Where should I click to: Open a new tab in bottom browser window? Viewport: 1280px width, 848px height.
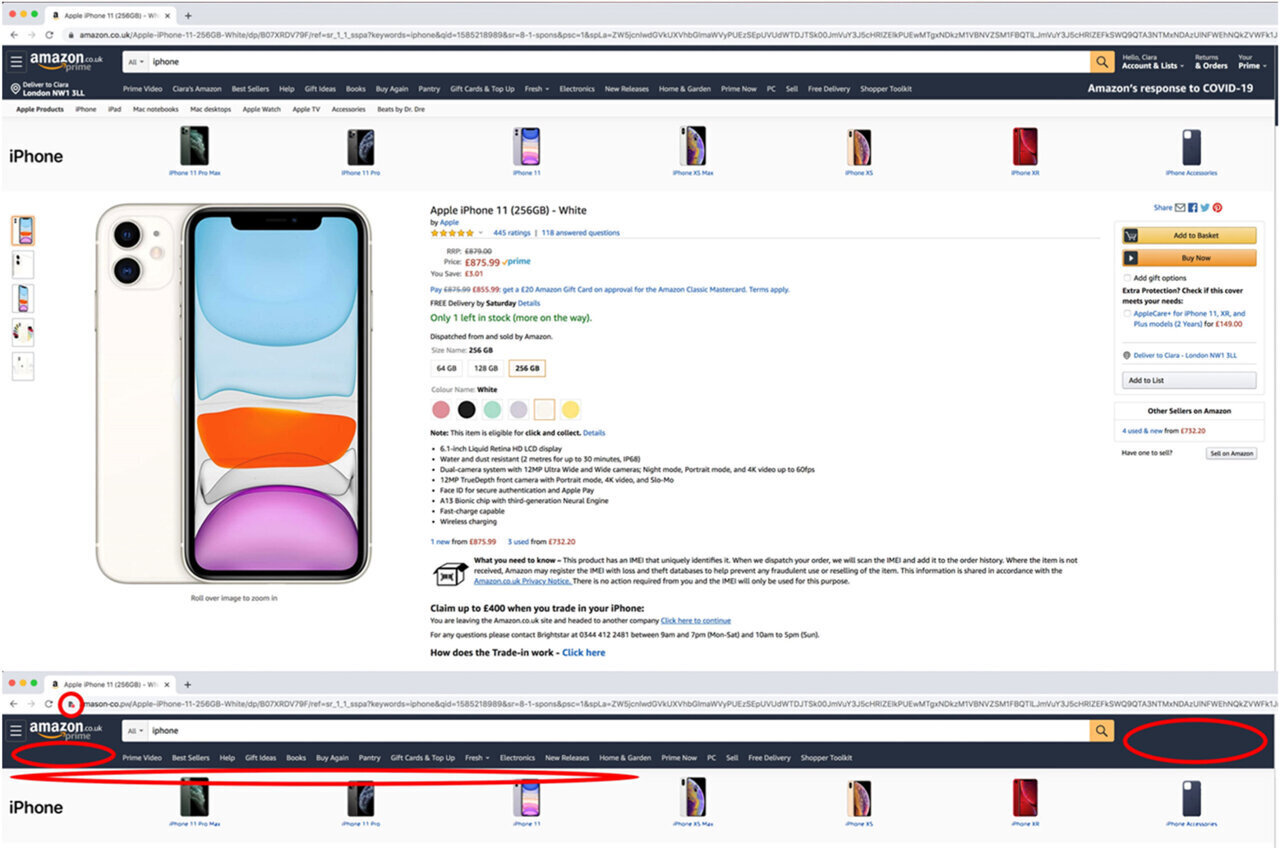click(x=188, y=684)
